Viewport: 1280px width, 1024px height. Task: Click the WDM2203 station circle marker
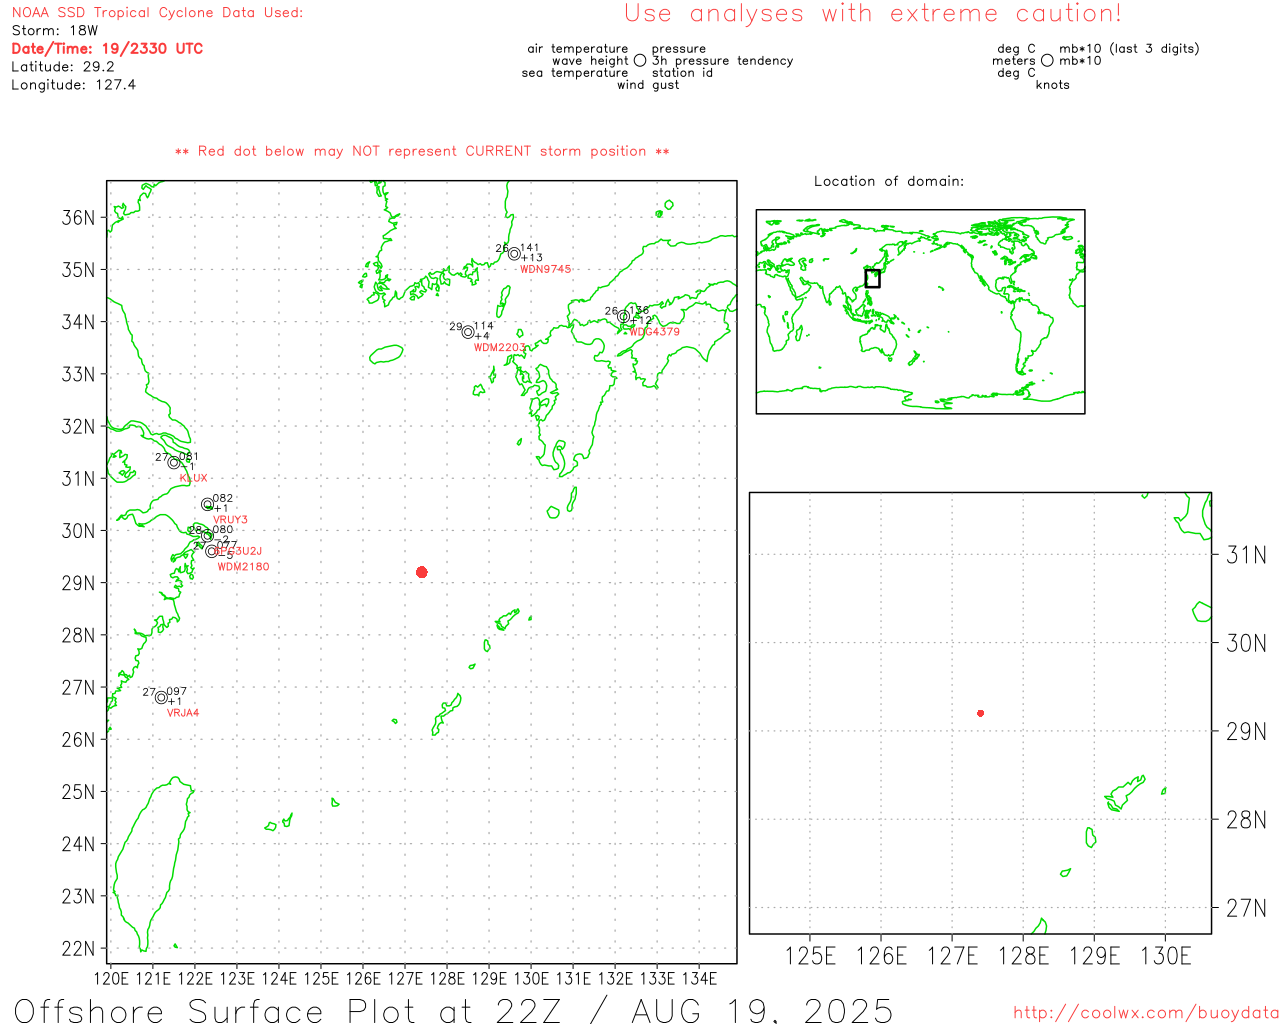pos(468,332)
